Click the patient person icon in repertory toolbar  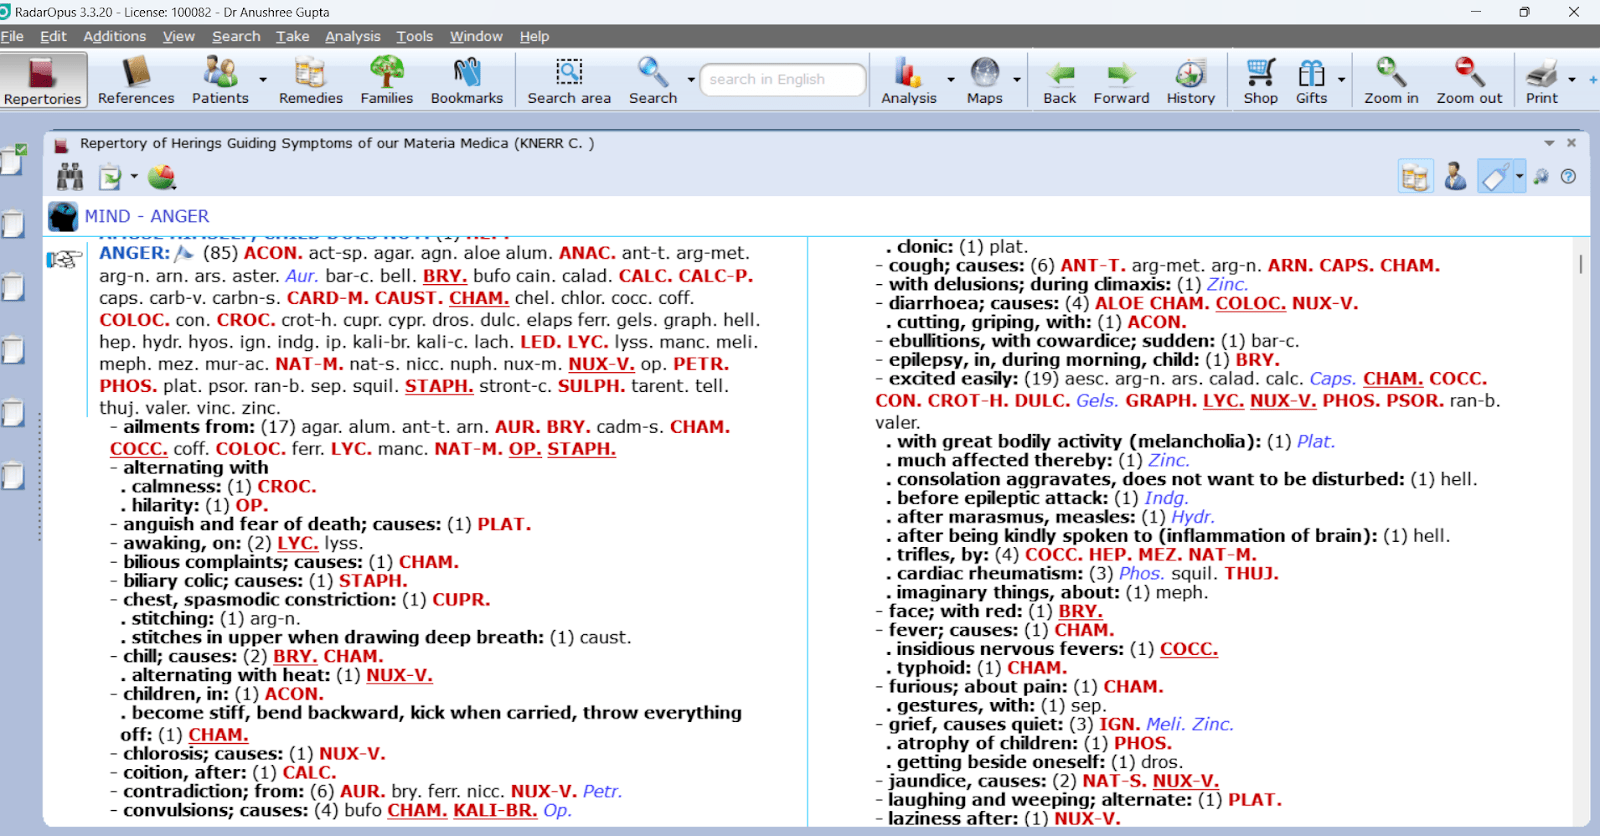click(x=1455, y=177)
